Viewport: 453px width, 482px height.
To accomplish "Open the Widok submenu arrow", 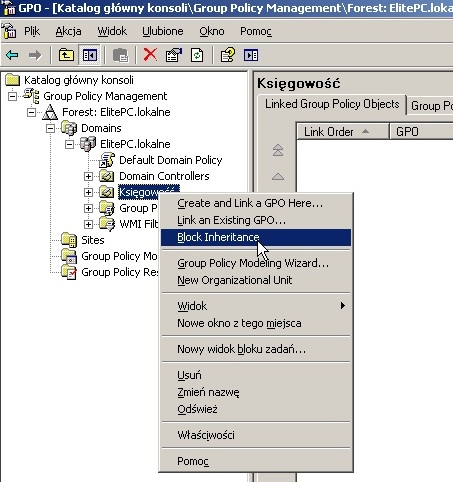I will 342,306.
